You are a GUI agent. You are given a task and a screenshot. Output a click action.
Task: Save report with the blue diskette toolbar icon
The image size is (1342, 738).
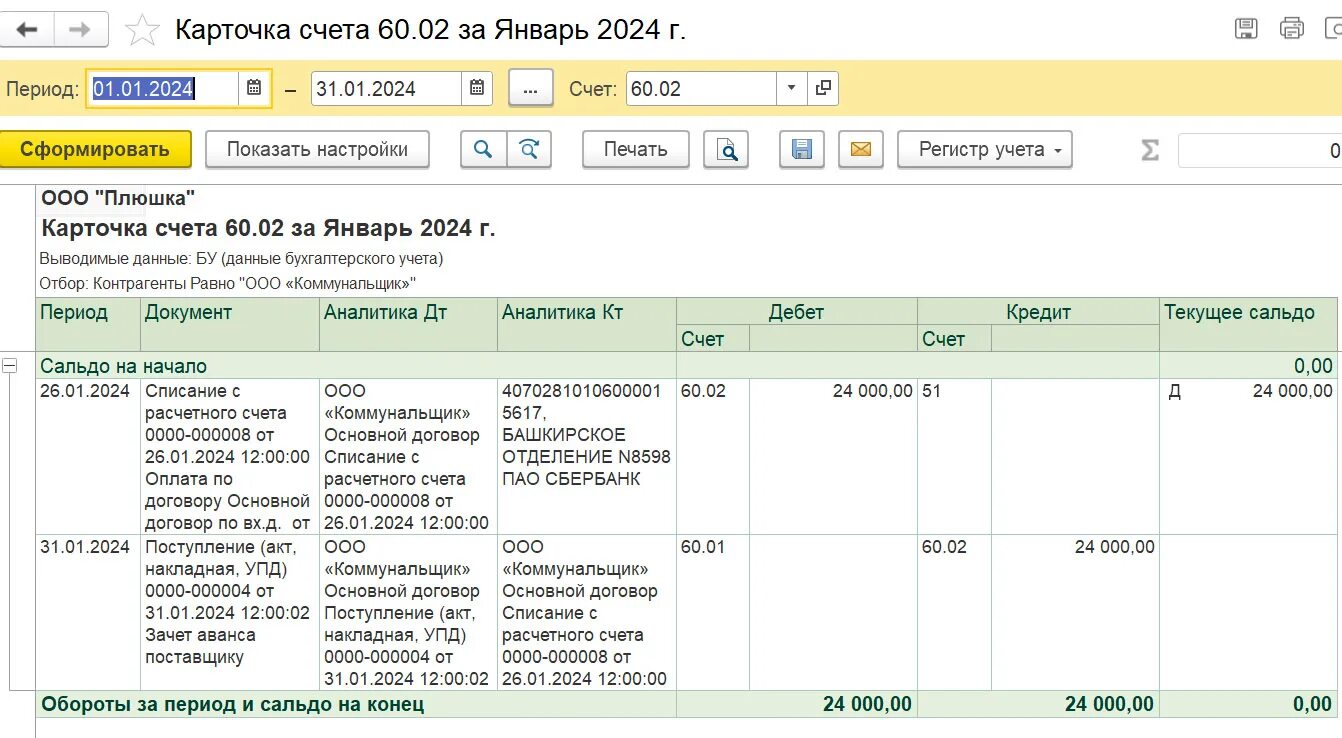pyautogui.click(x=802, y=150)
